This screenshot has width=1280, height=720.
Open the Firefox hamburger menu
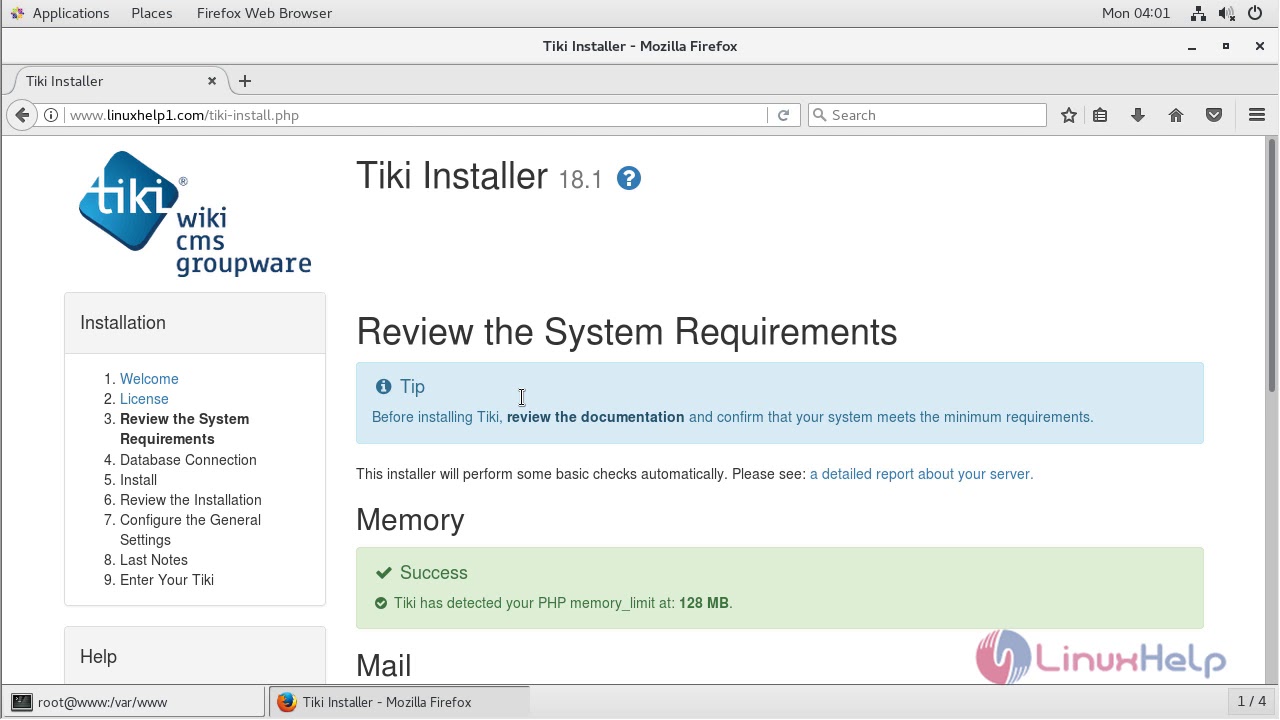(1257, 115)
